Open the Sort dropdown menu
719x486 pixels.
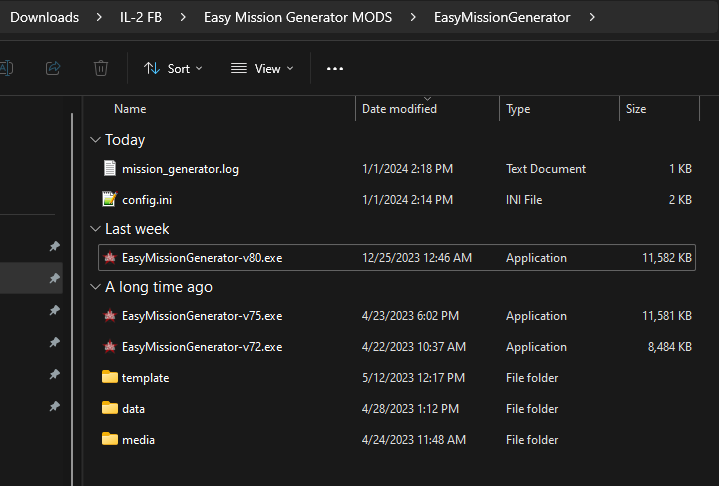pos(173,68)
